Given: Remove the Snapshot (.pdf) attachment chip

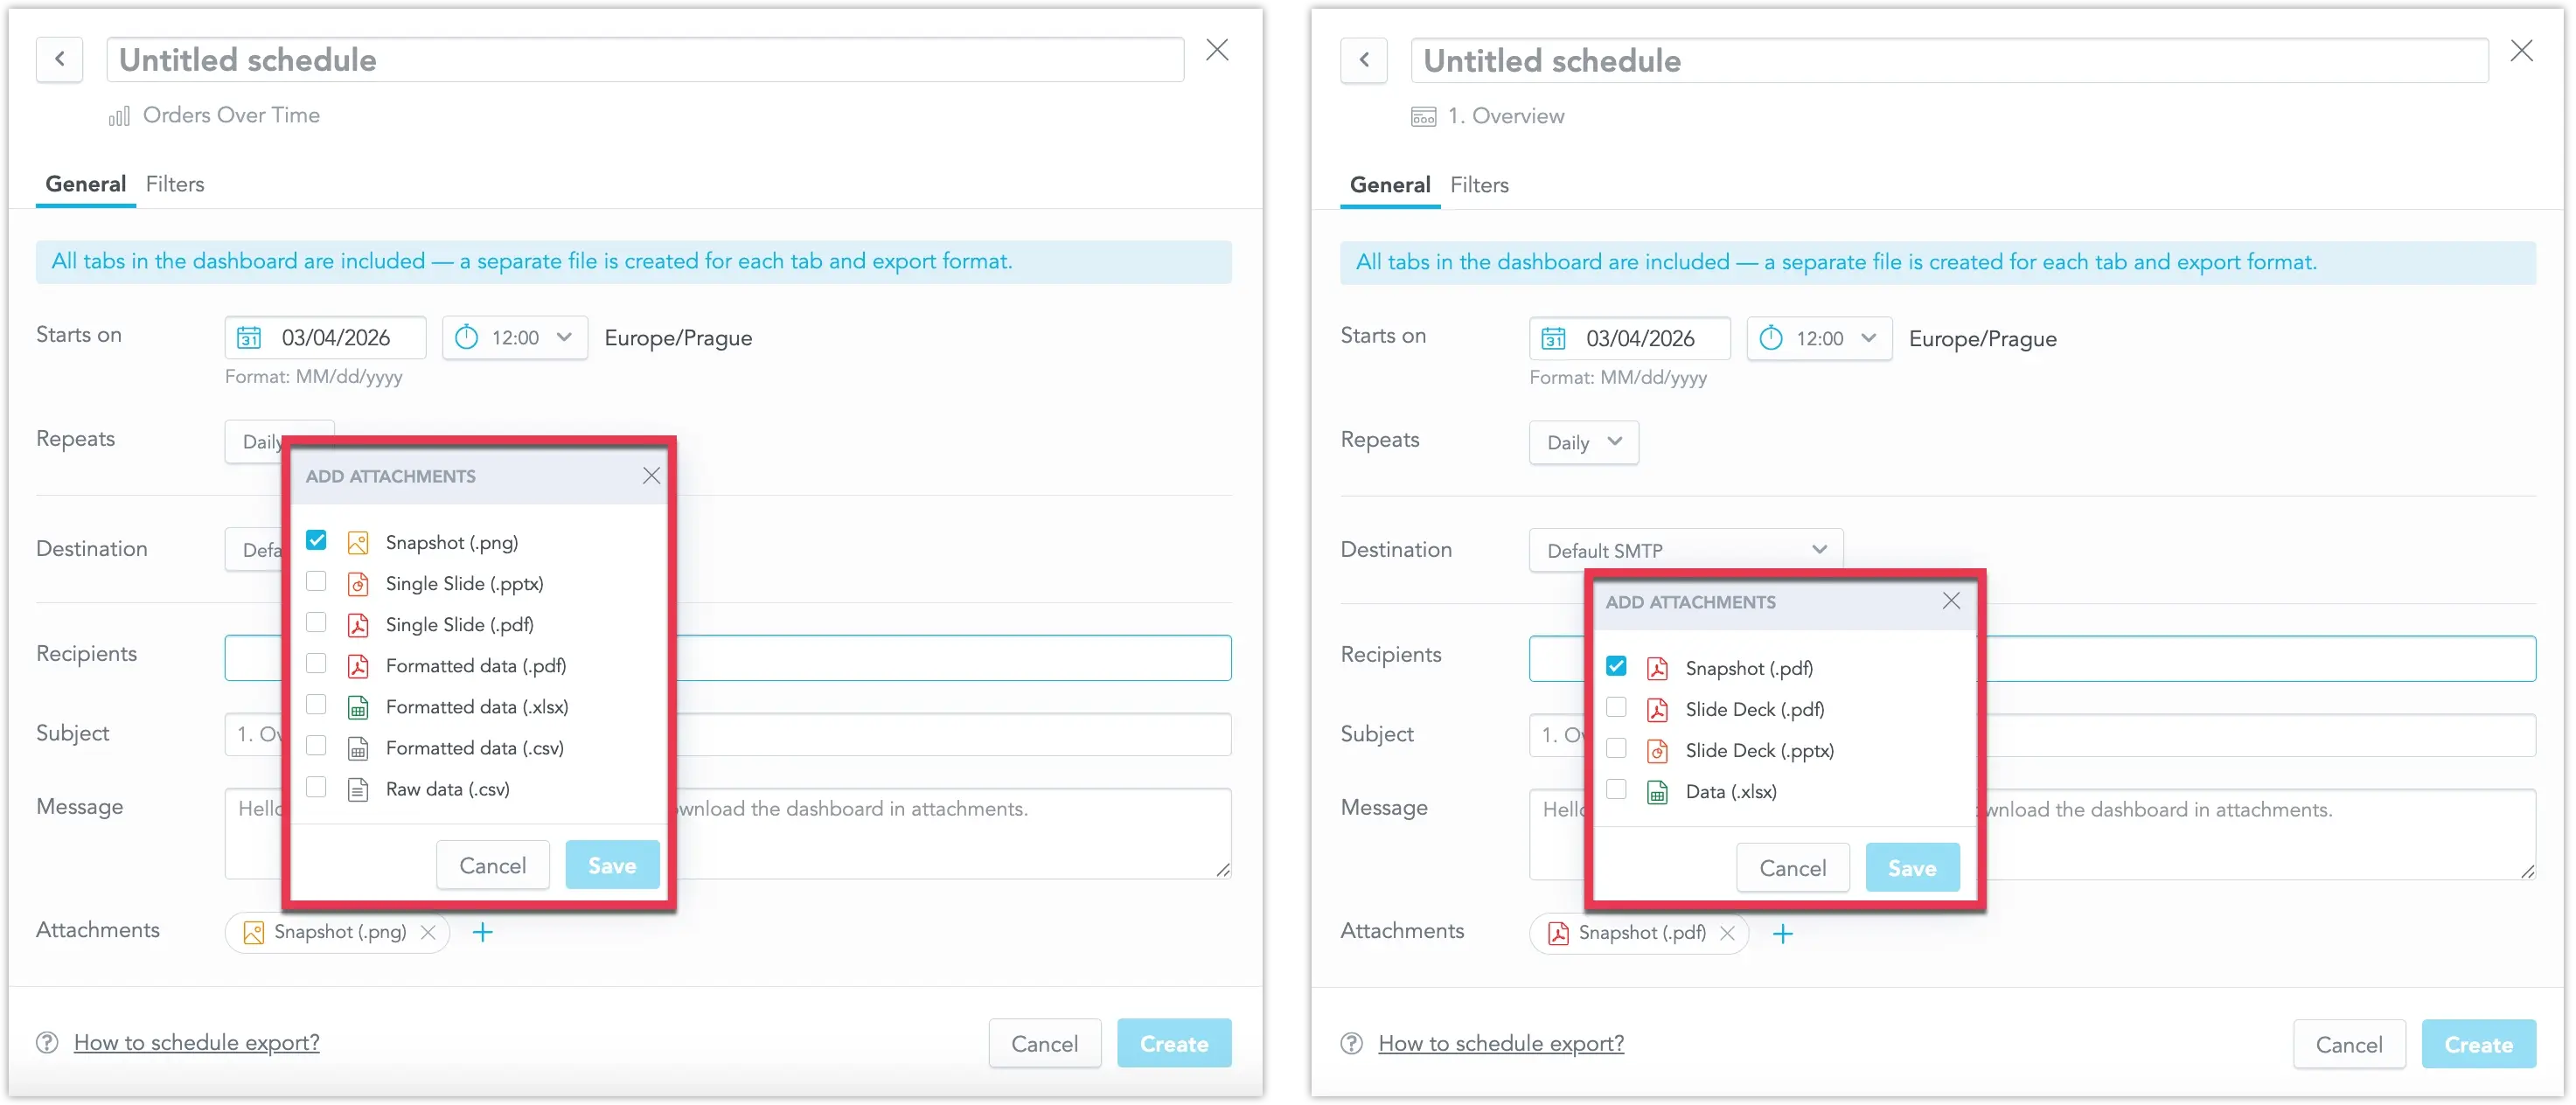Looking at the screenshot, I should (1727, 933).
